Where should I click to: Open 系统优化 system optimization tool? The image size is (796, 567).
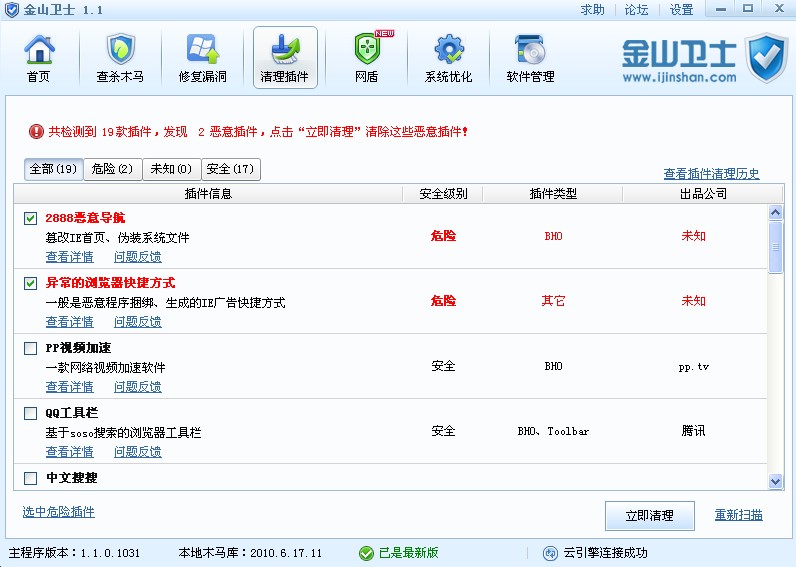coord(449,58)
